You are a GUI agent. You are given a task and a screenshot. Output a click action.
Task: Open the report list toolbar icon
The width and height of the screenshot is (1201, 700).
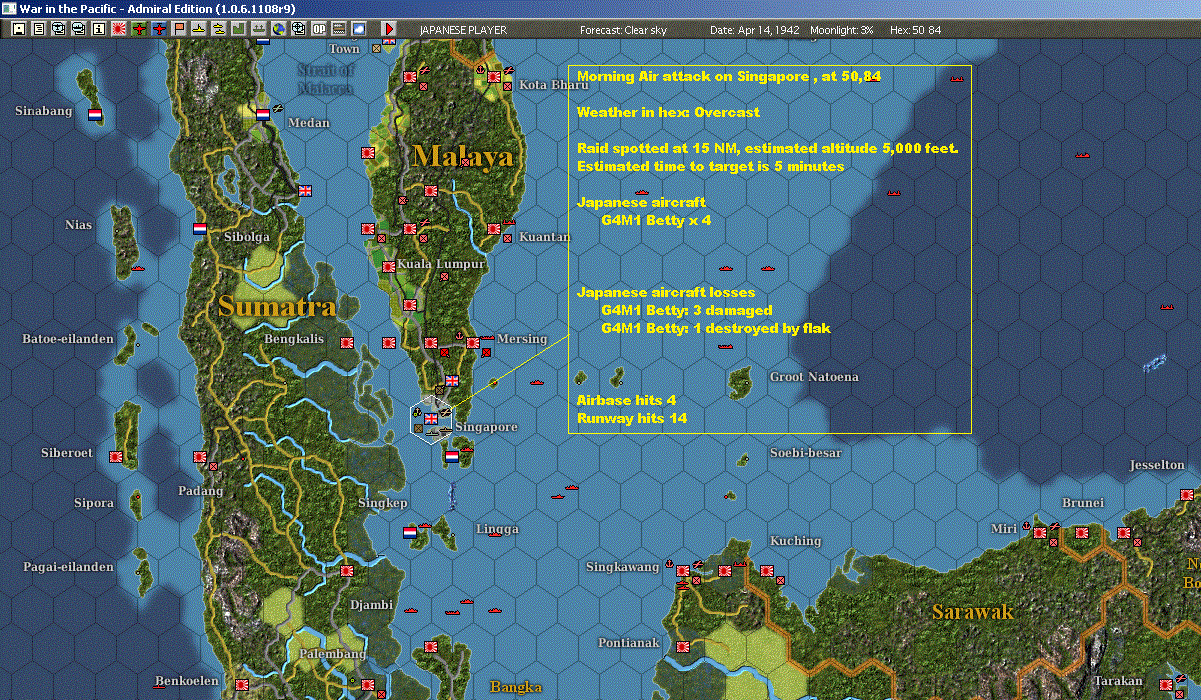(x=39, y=29)
